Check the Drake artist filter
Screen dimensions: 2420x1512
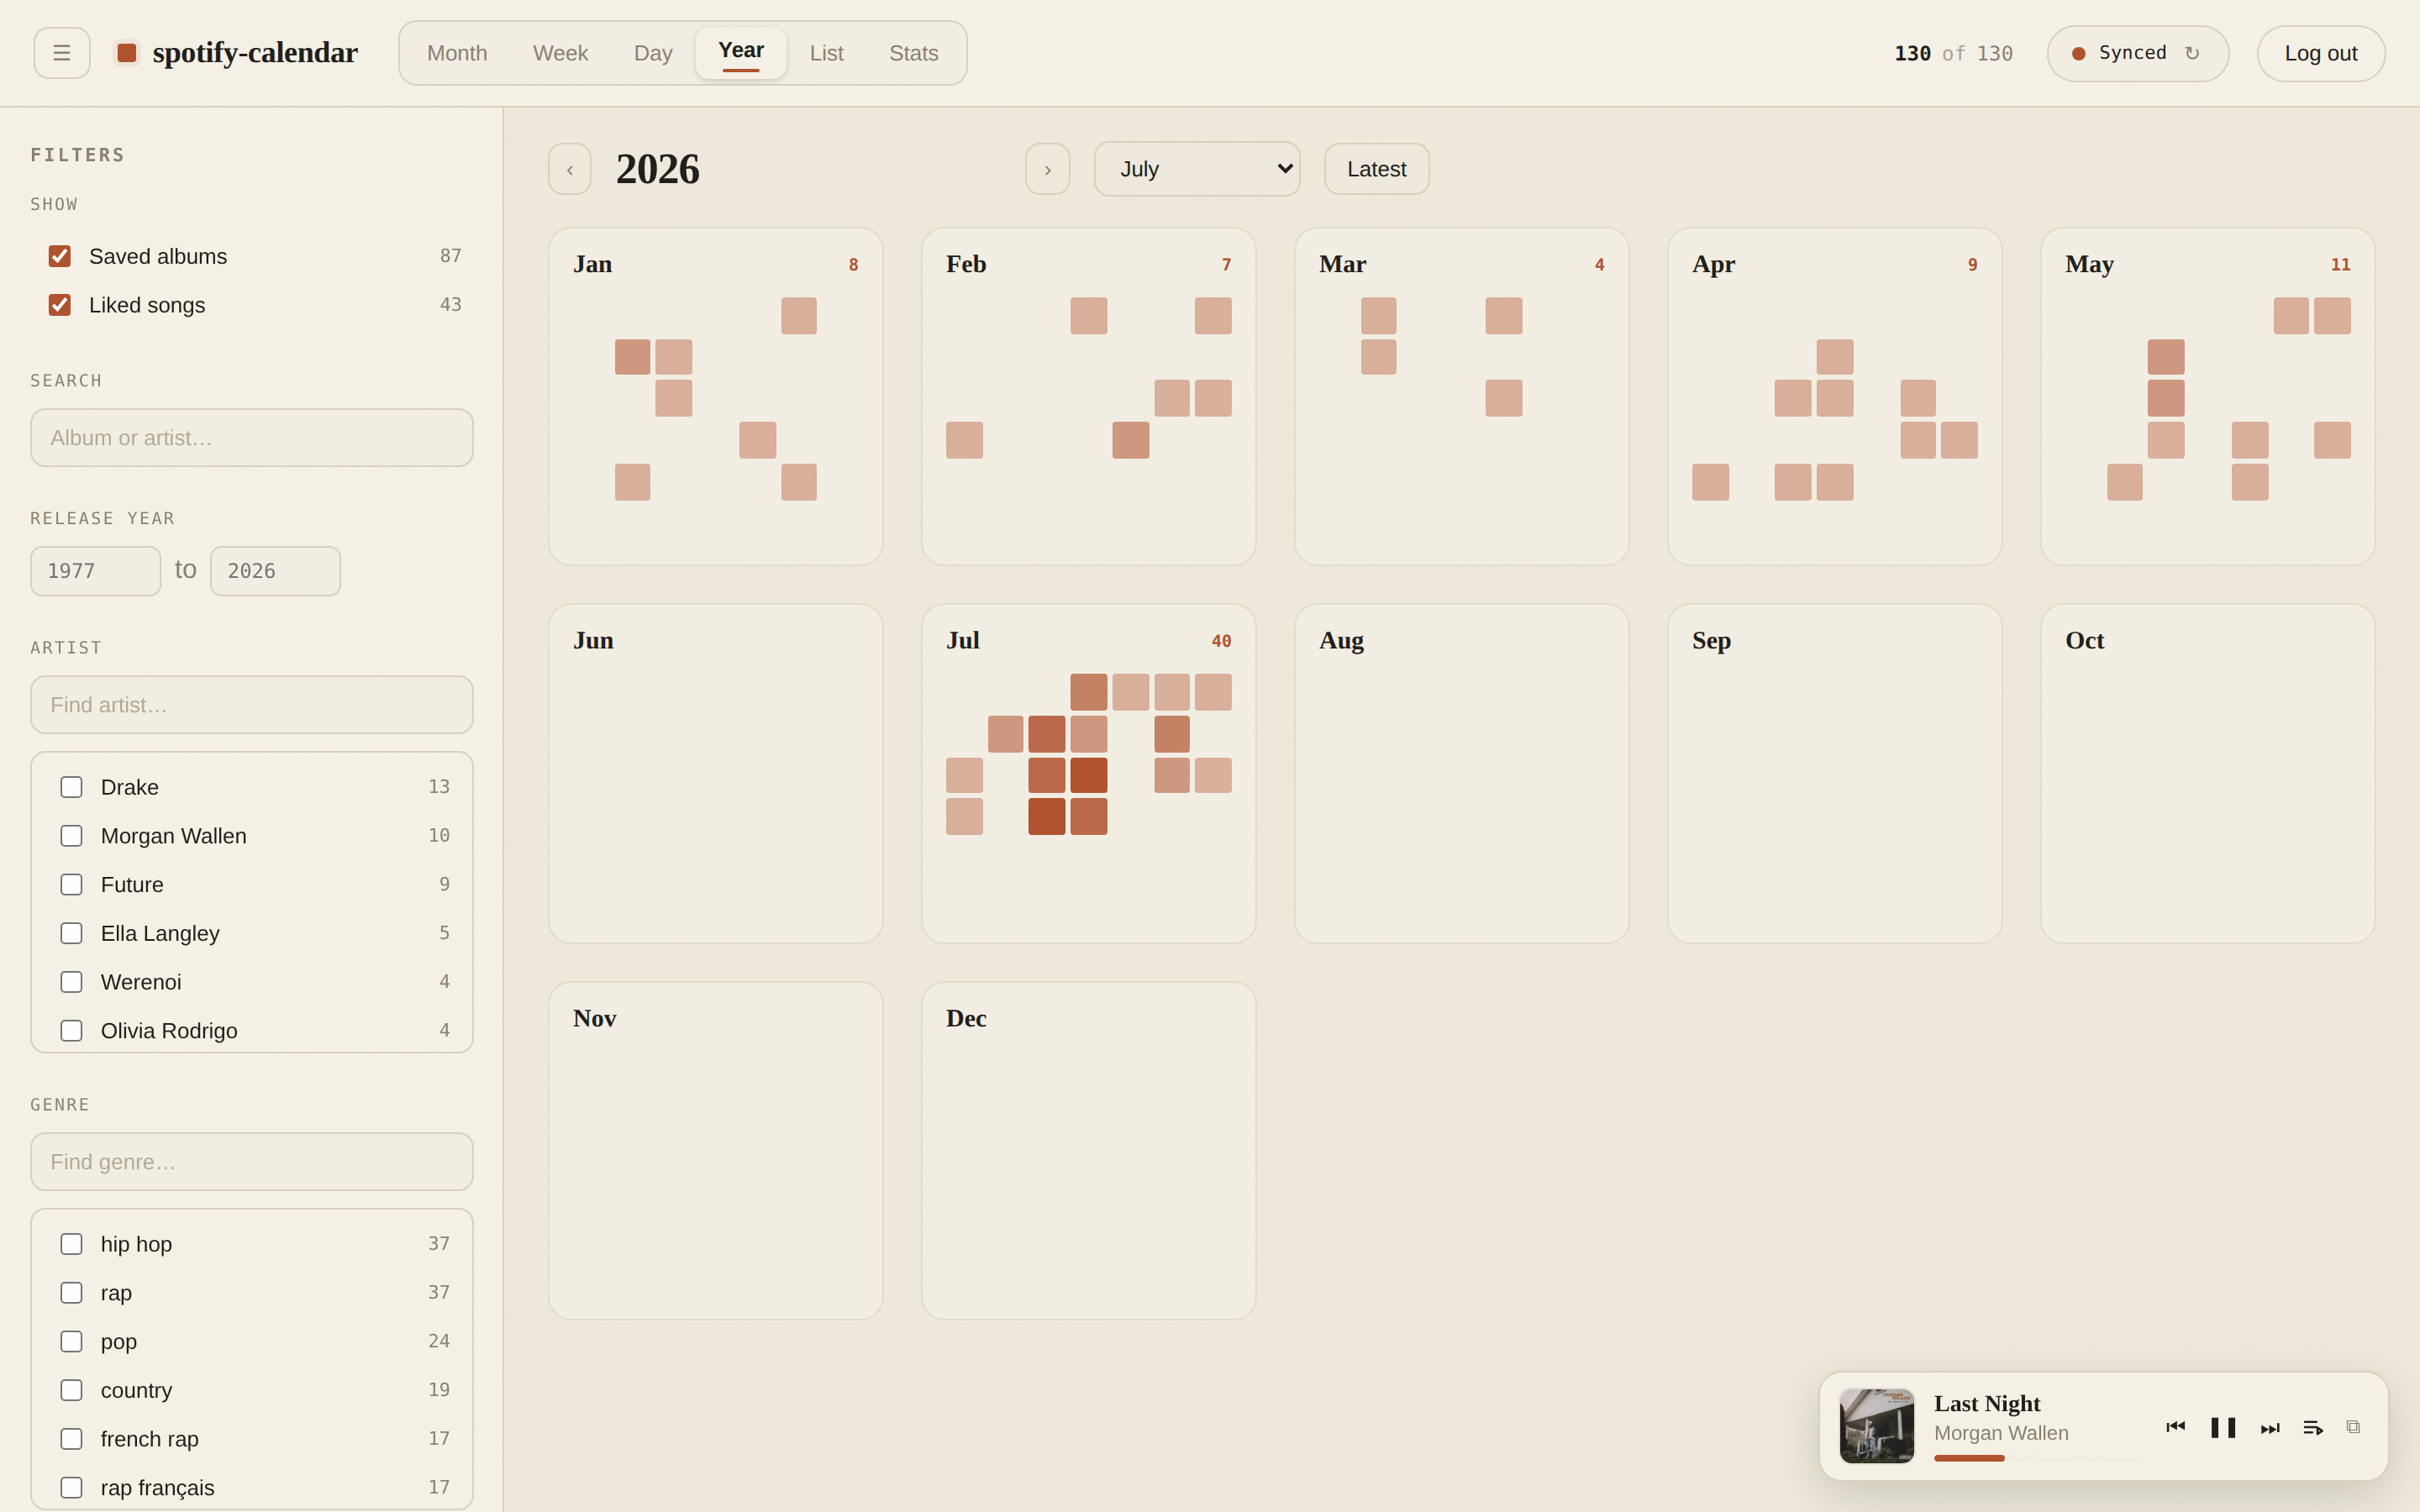pyautogui.click(x=71, y=787)
